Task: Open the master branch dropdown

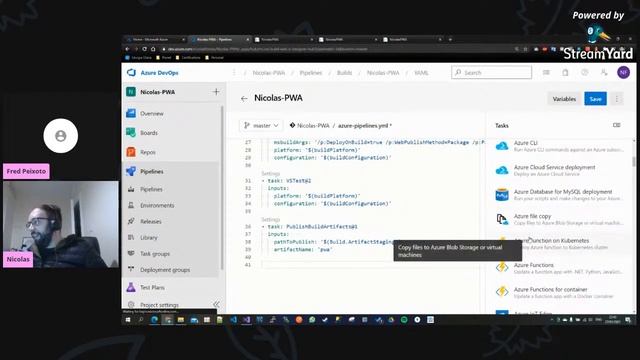Action: (261, 125)
